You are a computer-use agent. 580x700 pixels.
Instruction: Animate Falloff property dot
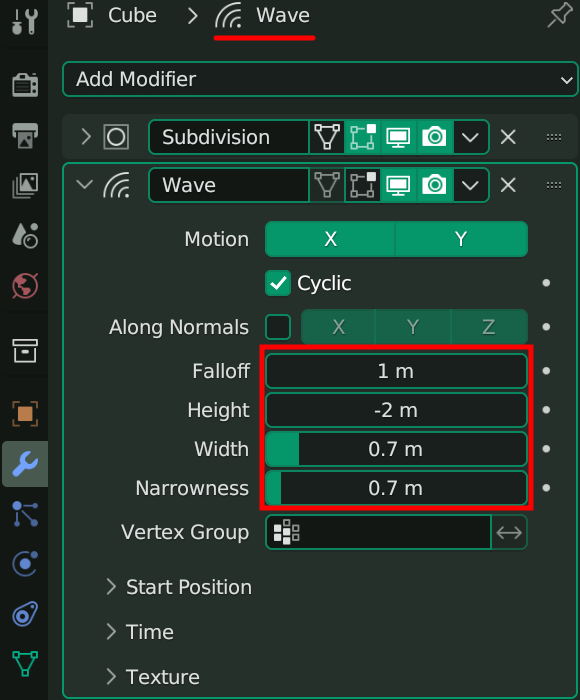pos(546,371)
